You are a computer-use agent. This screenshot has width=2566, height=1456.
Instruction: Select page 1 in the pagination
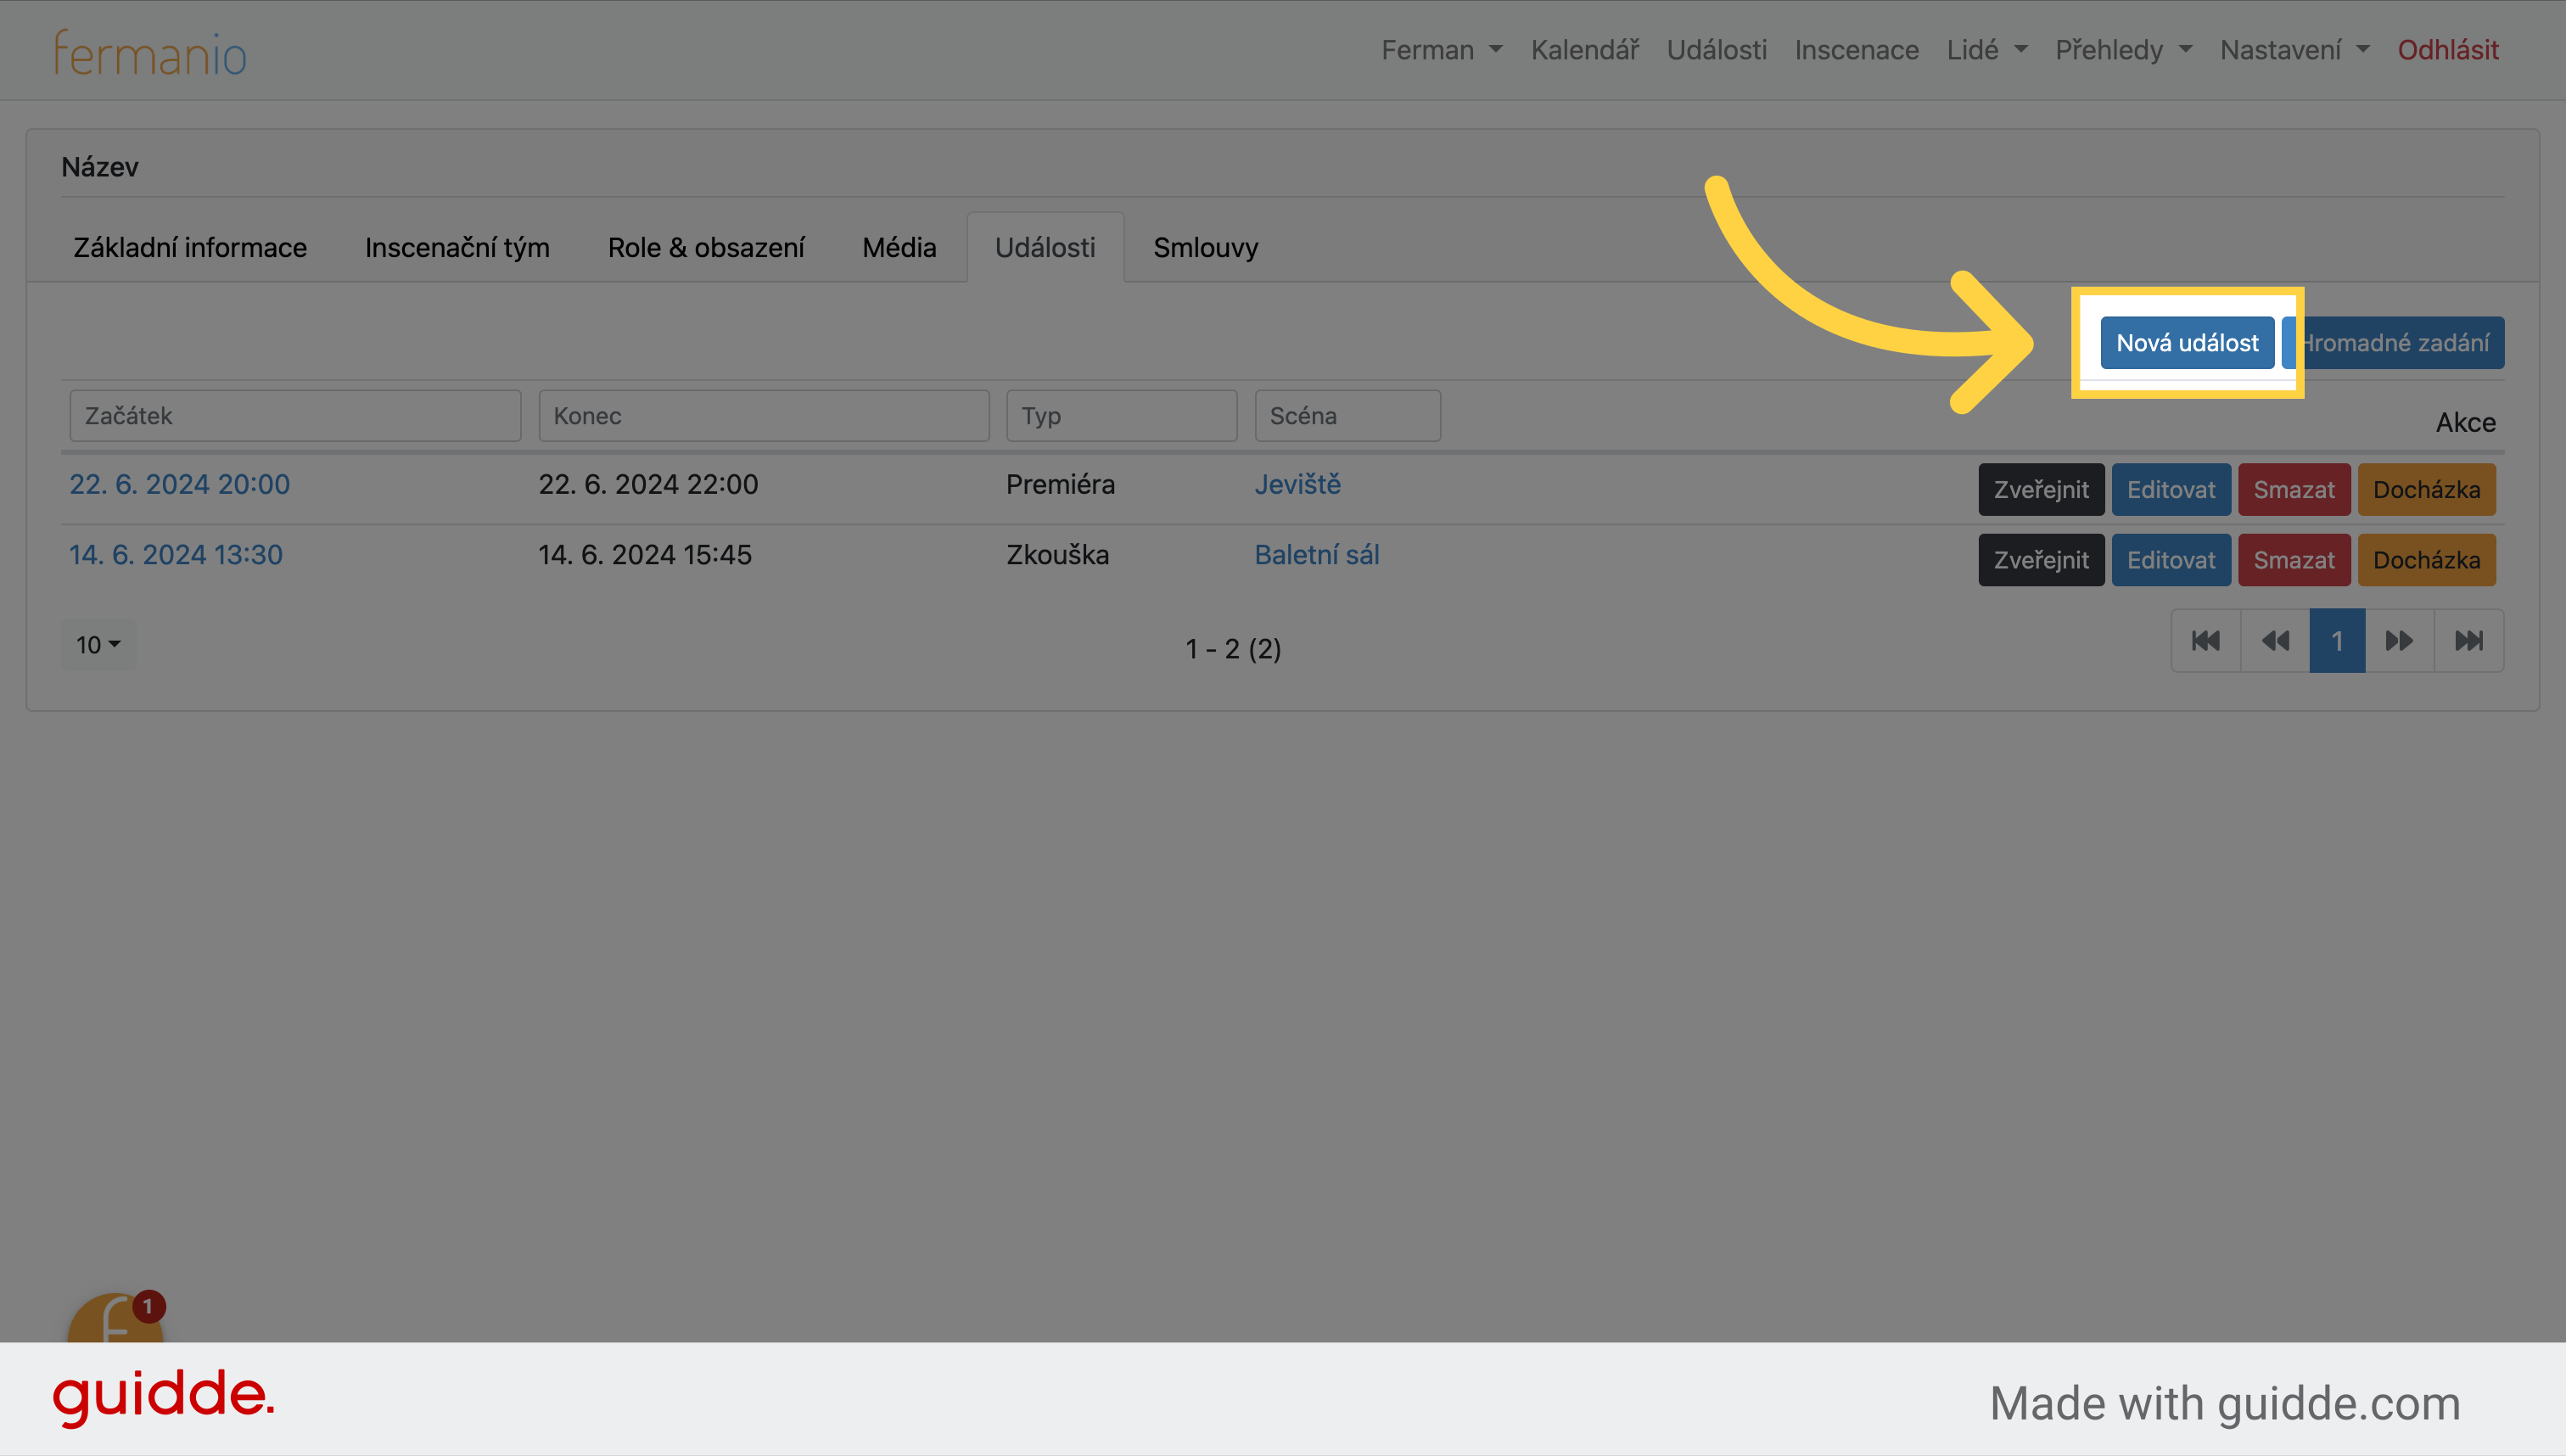pyautogui.click(x=2337, y=641)
